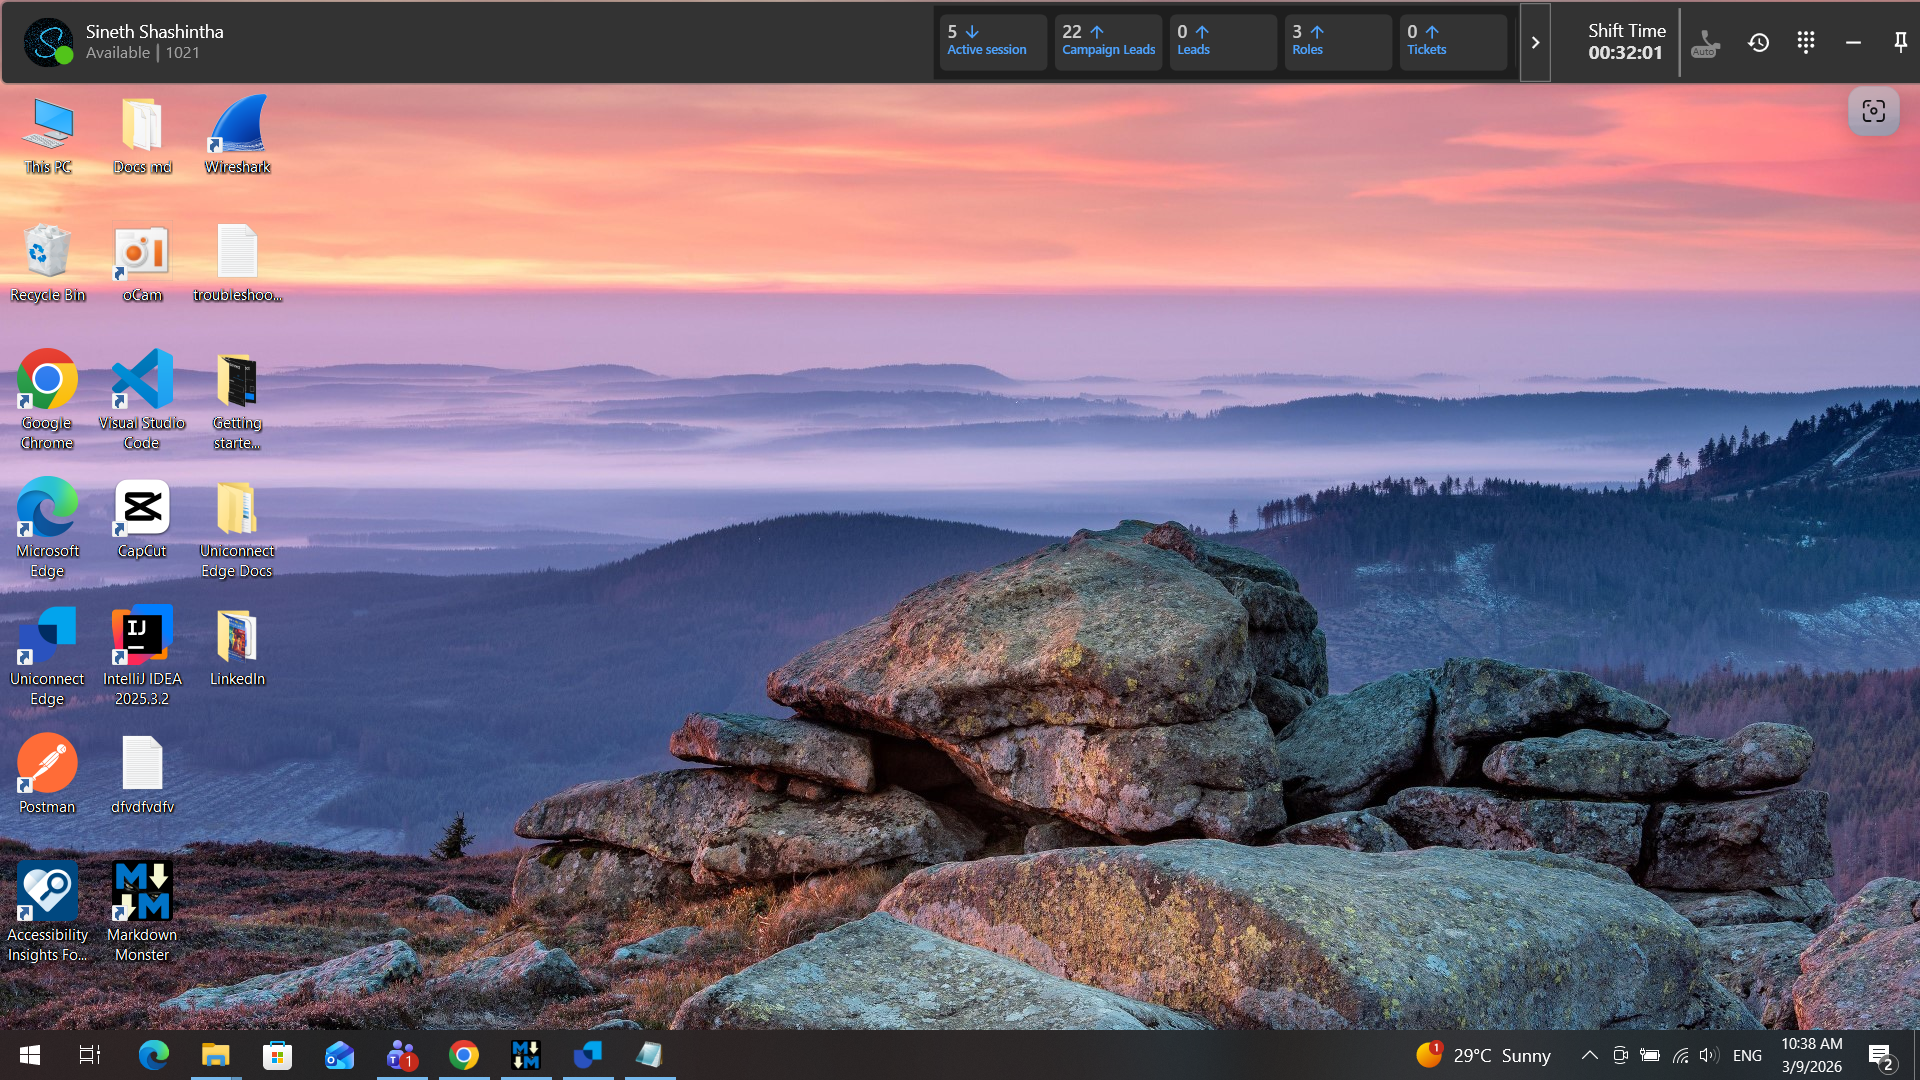Screen dimensions: 1920x1080
Task: Open the Campaign Leads tile
Action: pyautogui.click(x=1107, y=41)
